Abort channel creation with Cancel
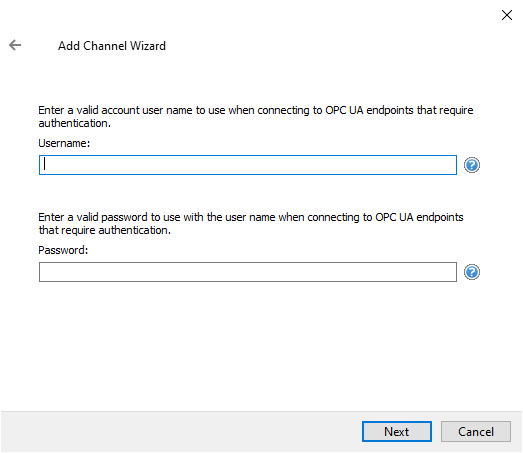 point(476,431)
